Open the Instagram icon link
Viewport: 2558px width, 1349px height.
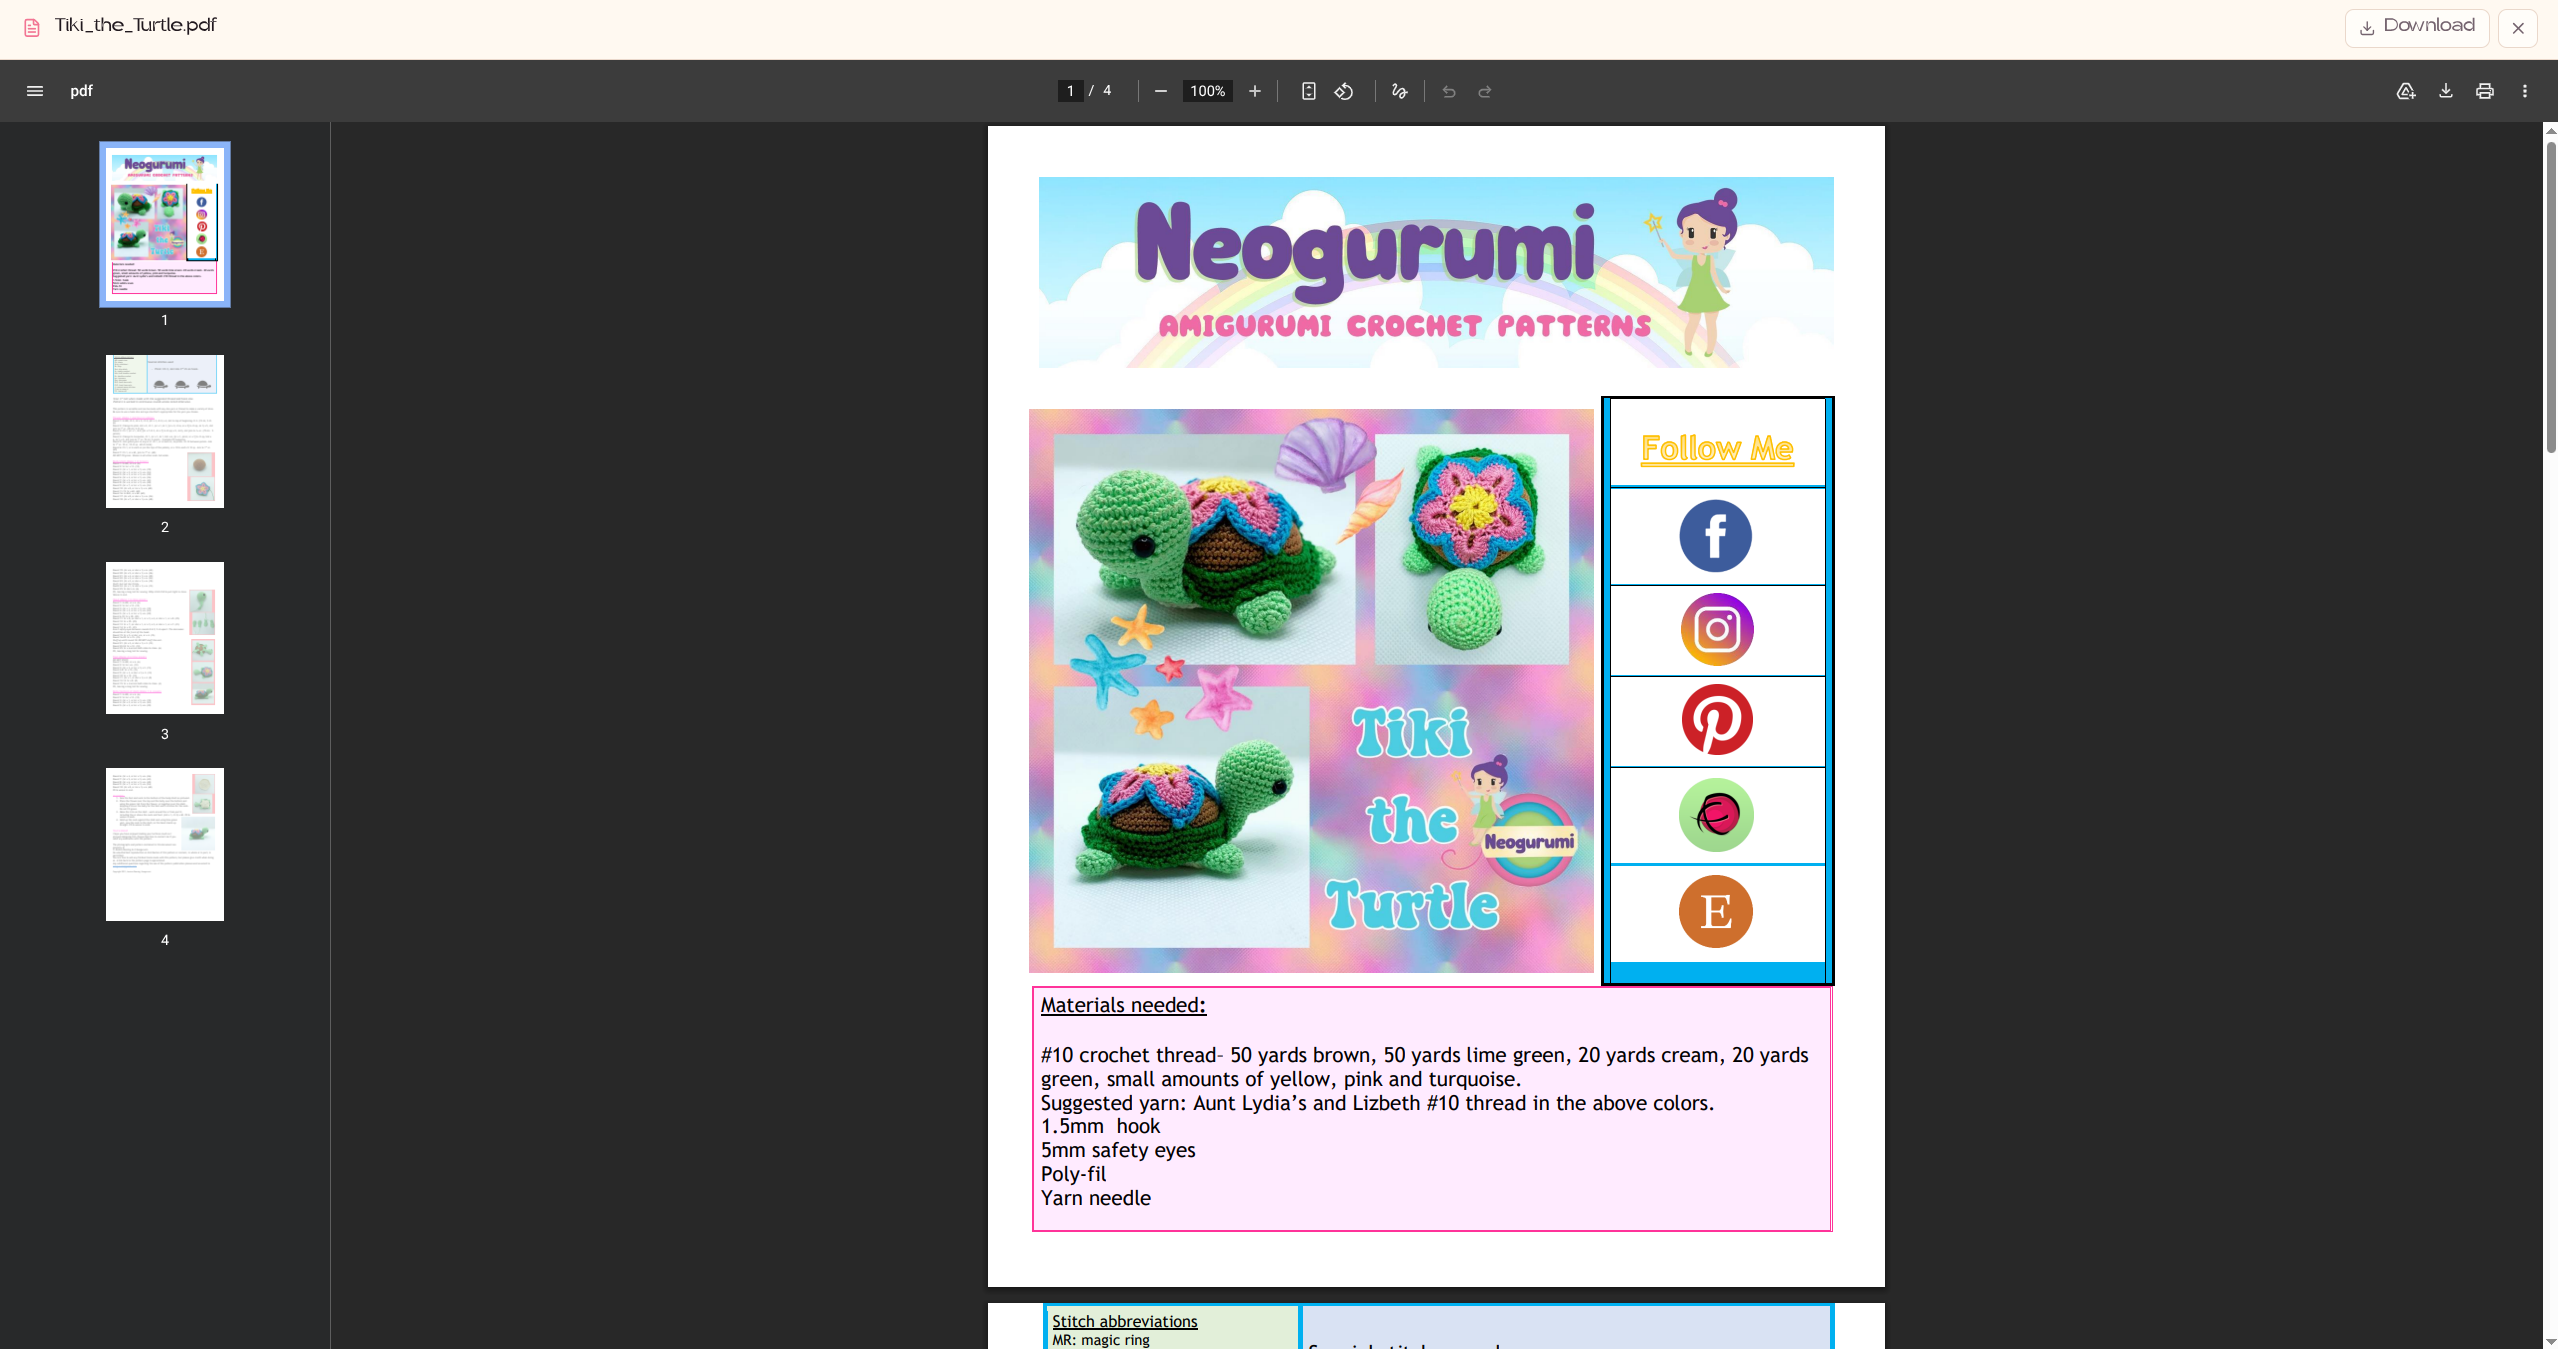click(1717, 629)
